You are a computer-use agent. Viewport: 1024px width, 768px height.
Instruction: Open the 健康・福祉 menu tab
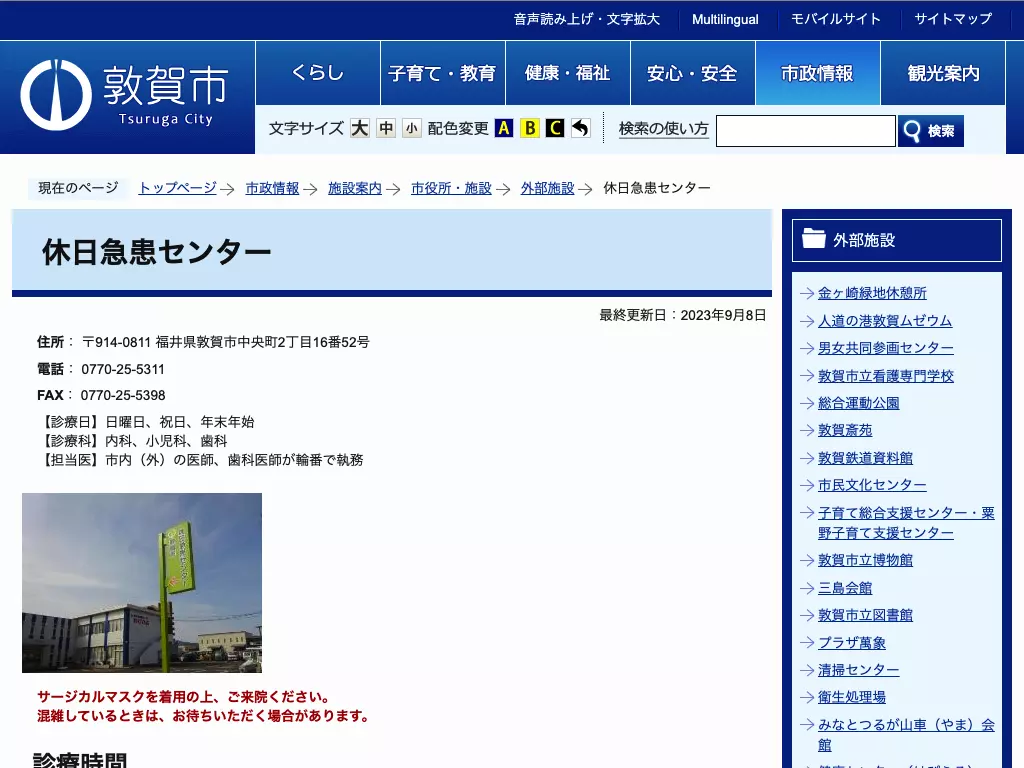568,72
